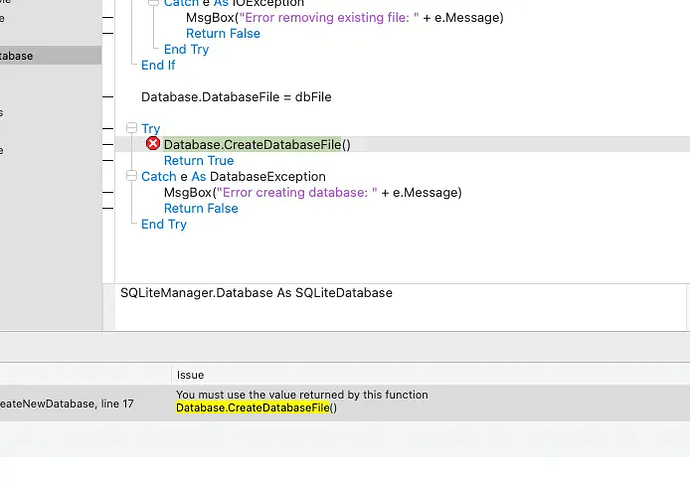Viewport: 690px width, 485px height.
Task: Collapse the Catch e As DatabaseException block
Action: click(x=131, y=177)
